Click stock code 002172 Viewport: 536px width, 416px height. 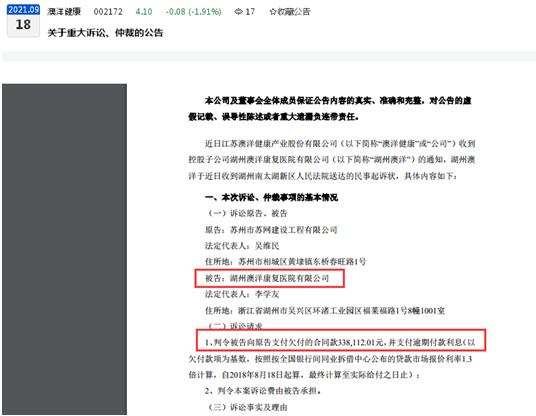coord(108,12)
